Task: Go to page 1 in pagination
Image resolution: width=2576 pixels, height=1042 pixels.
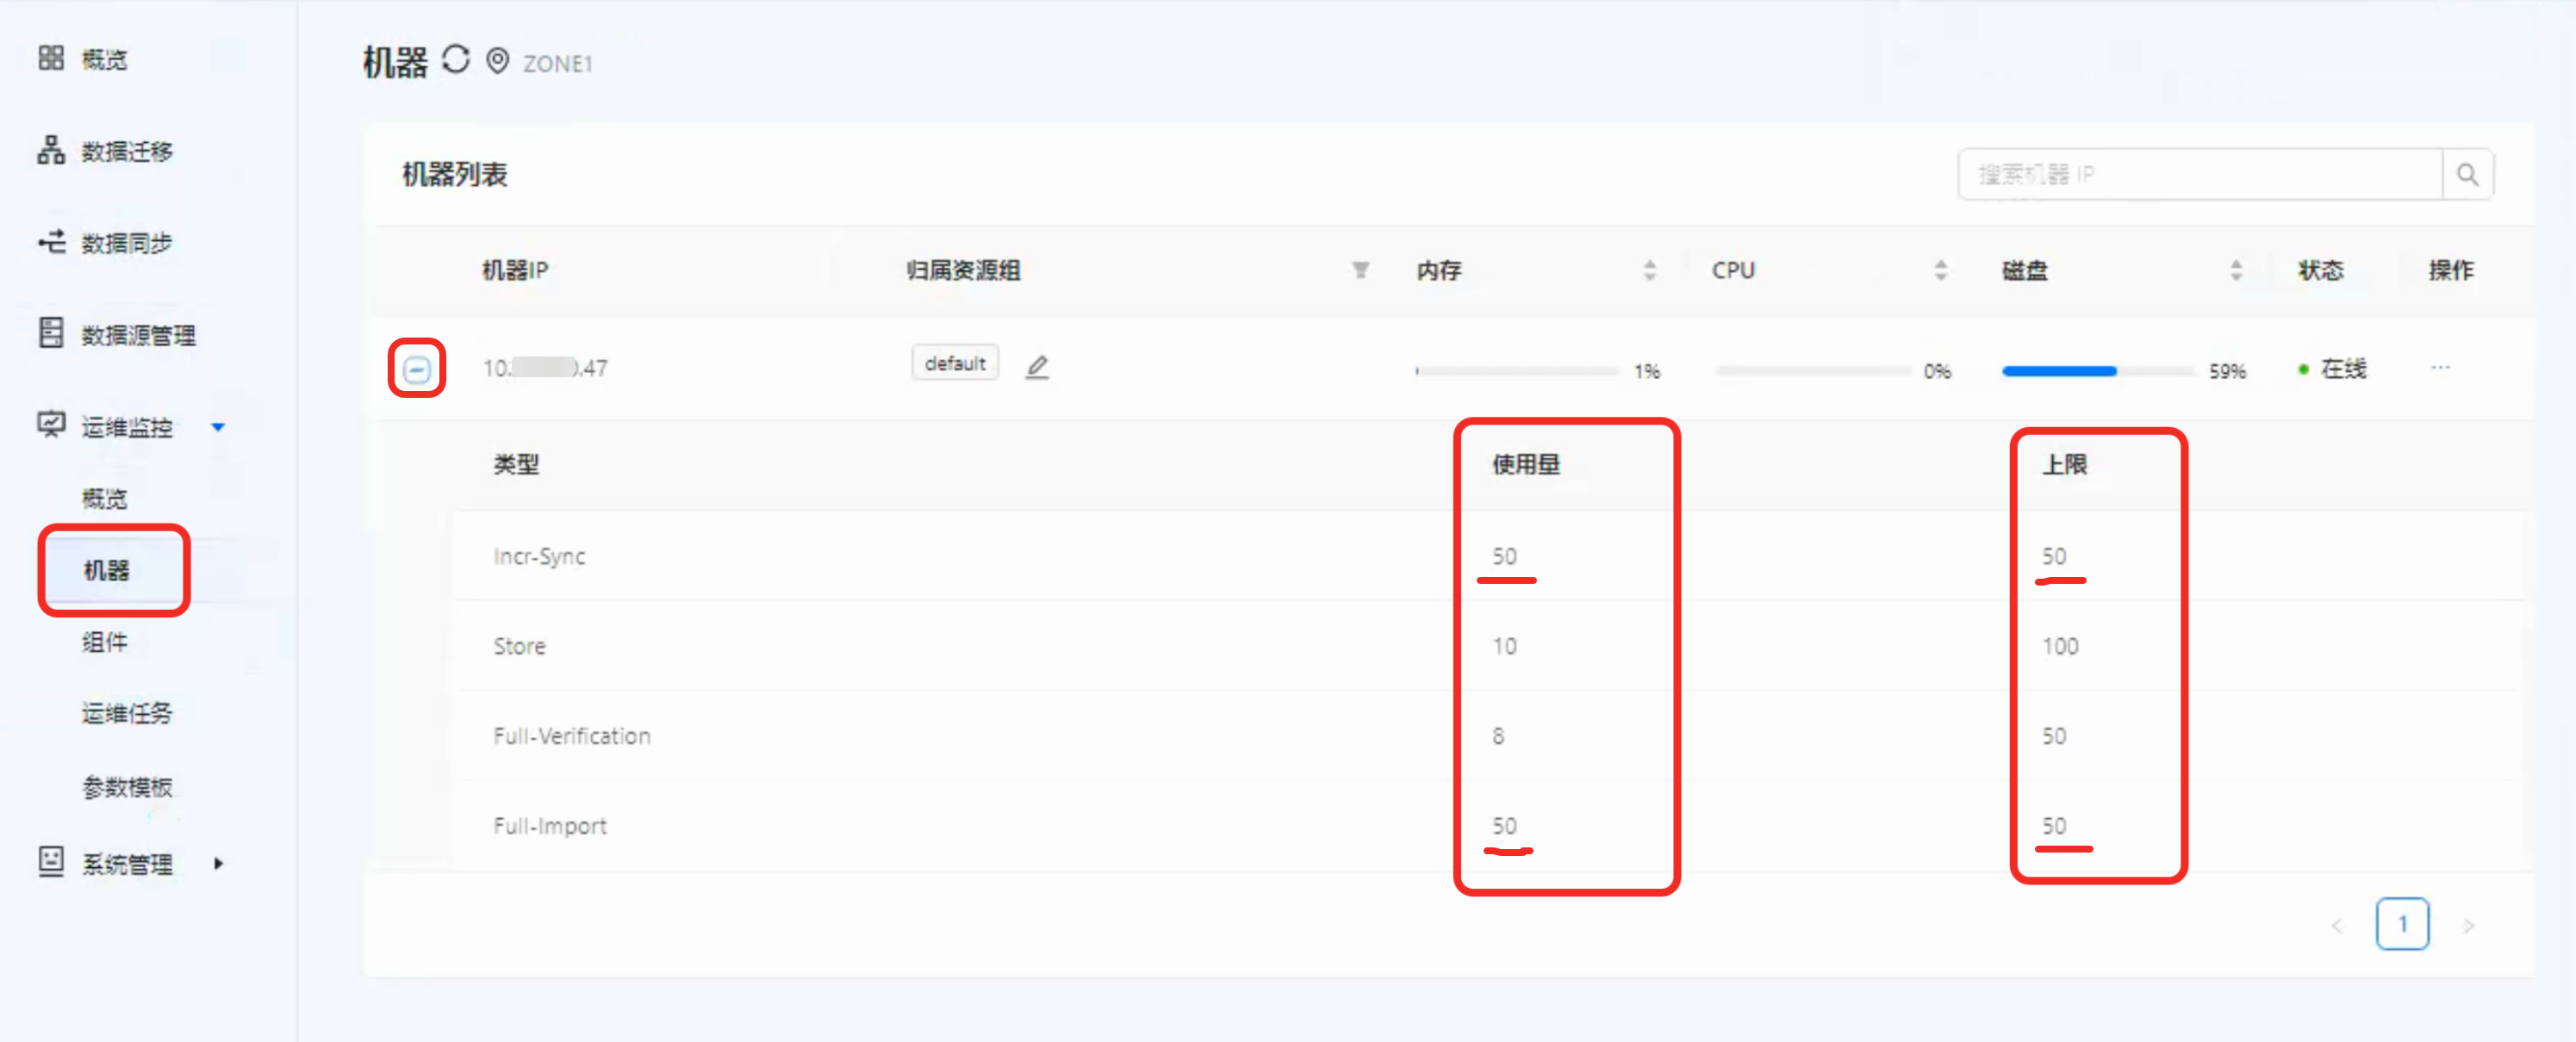Action: click(2402, 924)
